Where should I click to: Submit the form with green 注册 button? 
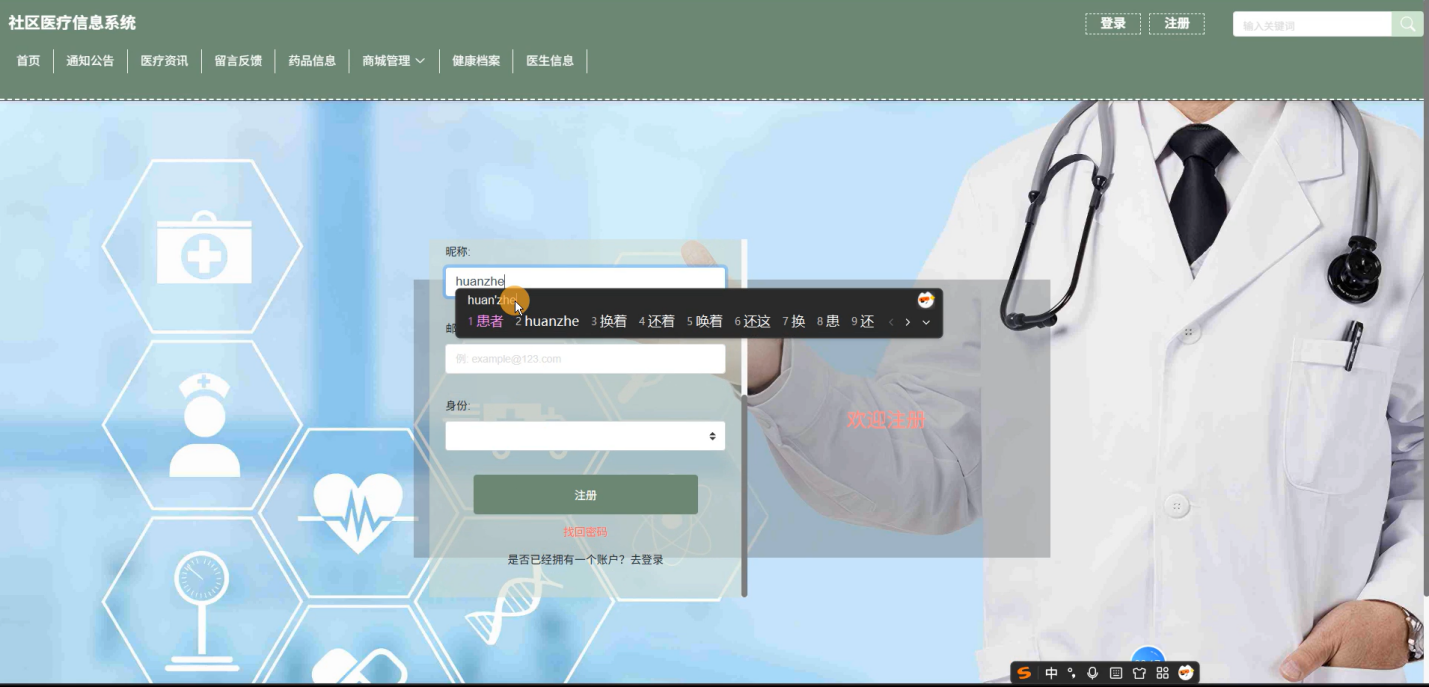coord(585,495)
